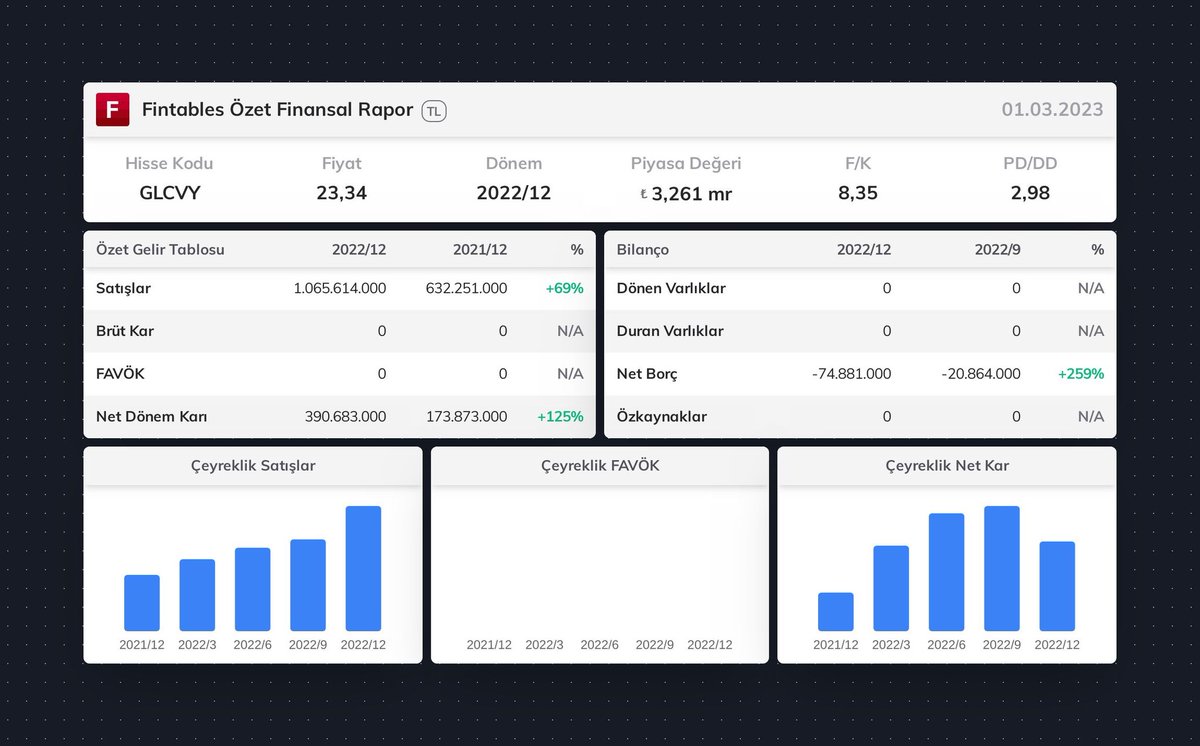The image size is (1200, 746).
Task: Click the +69% sales change
Action: point(564,288)
